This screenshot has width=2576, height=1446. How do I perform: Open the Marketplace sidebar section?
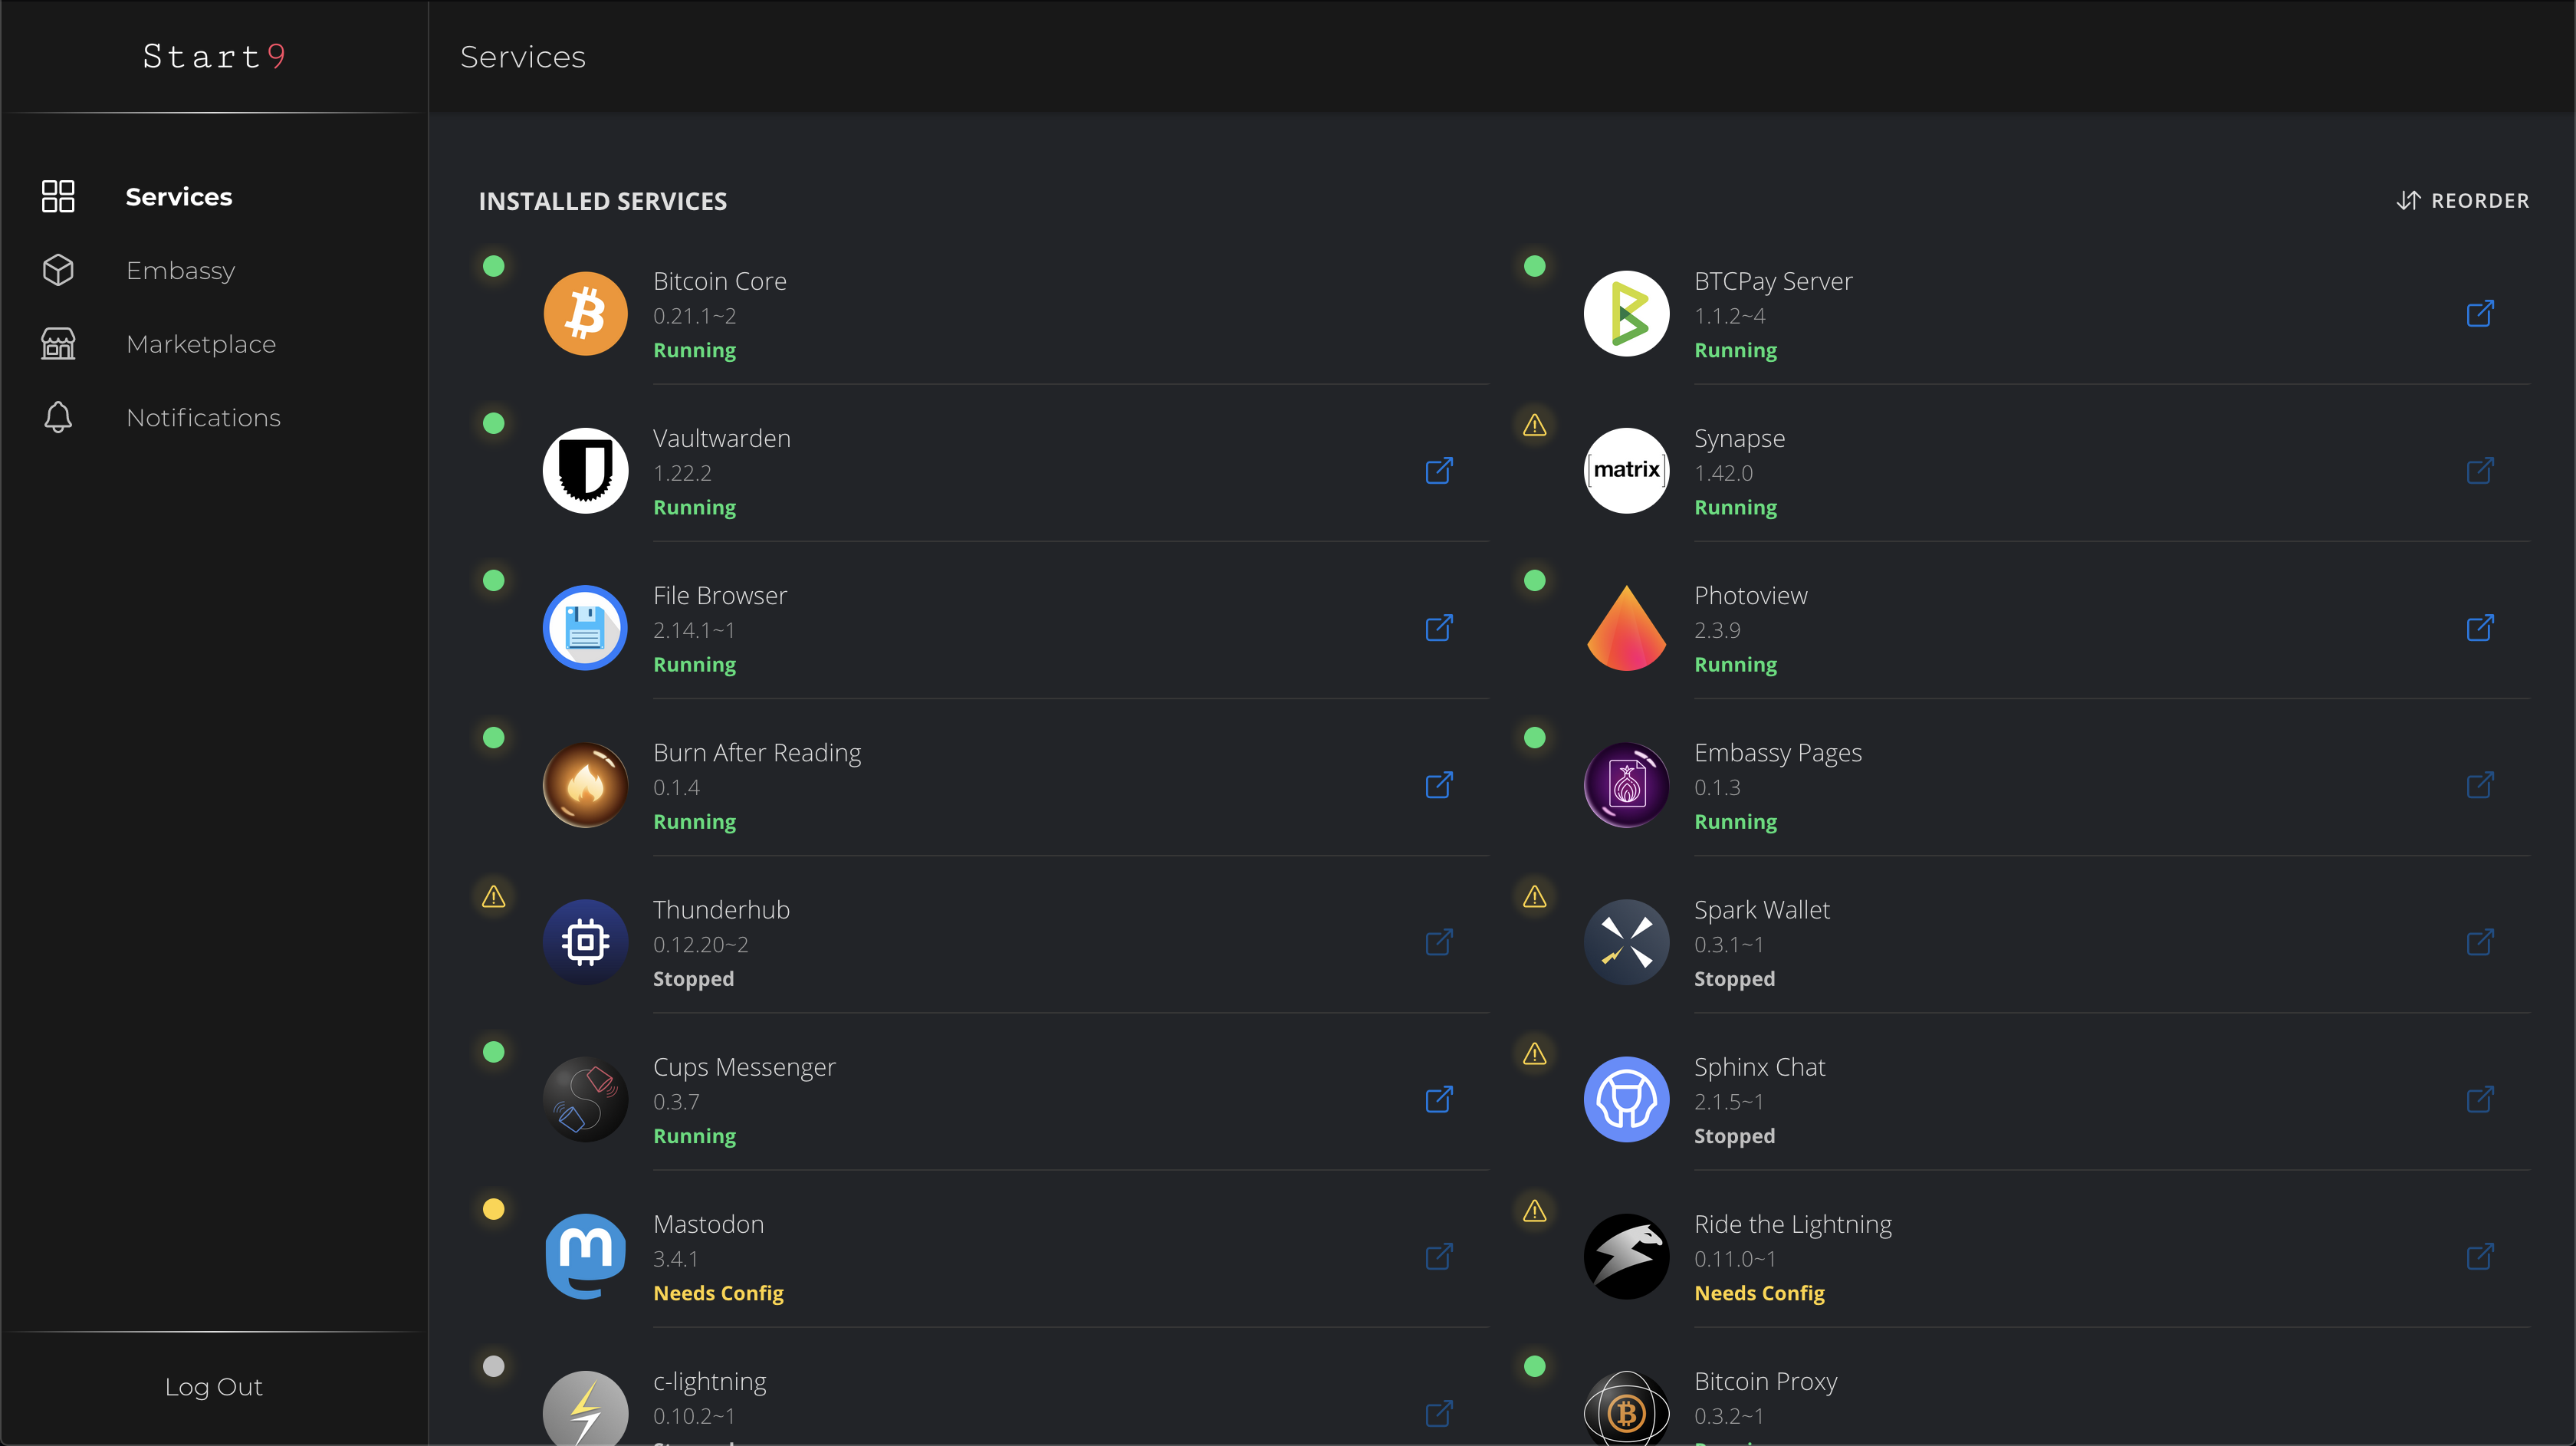200,344
